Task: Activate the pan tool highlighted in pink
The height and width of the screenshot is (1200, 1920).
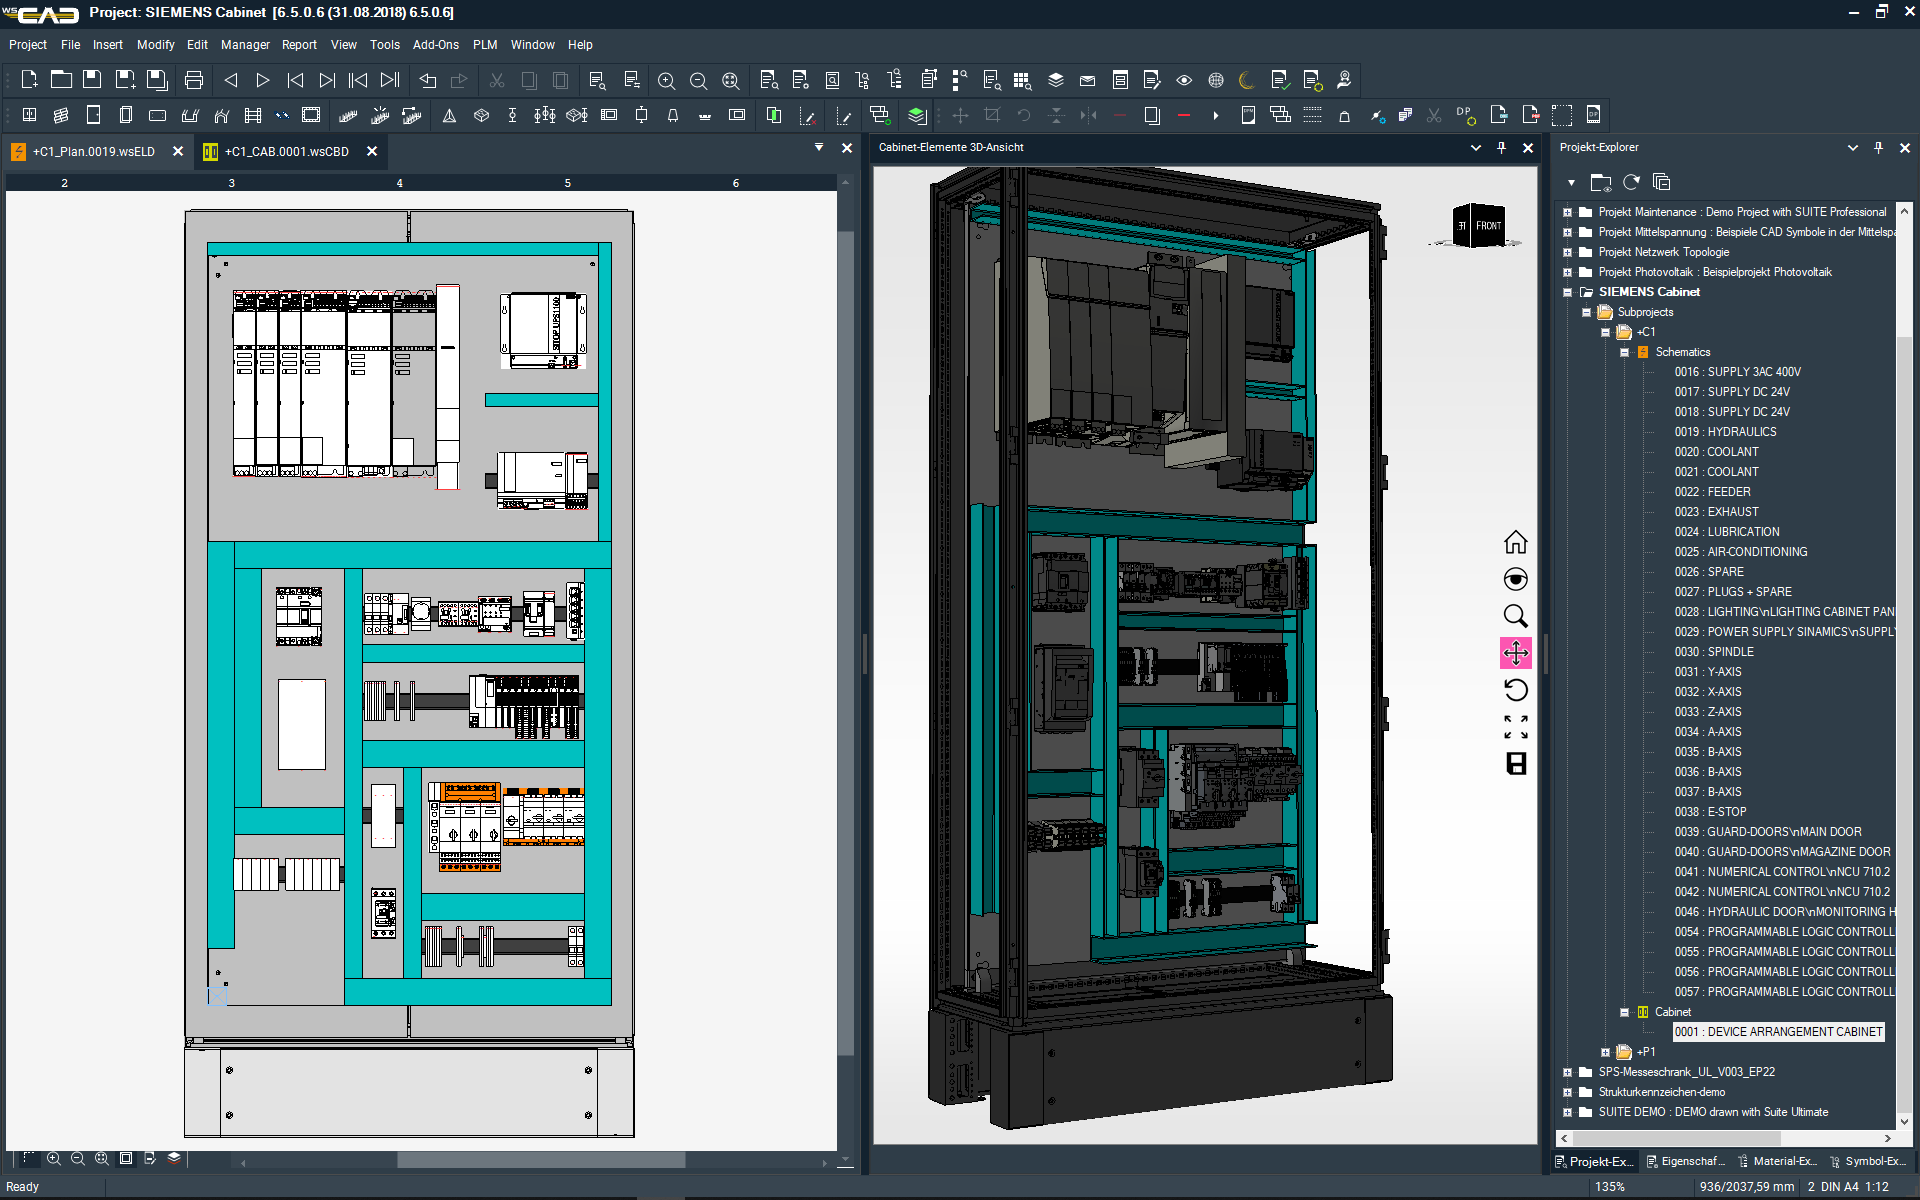Action: pos(1516,653)
